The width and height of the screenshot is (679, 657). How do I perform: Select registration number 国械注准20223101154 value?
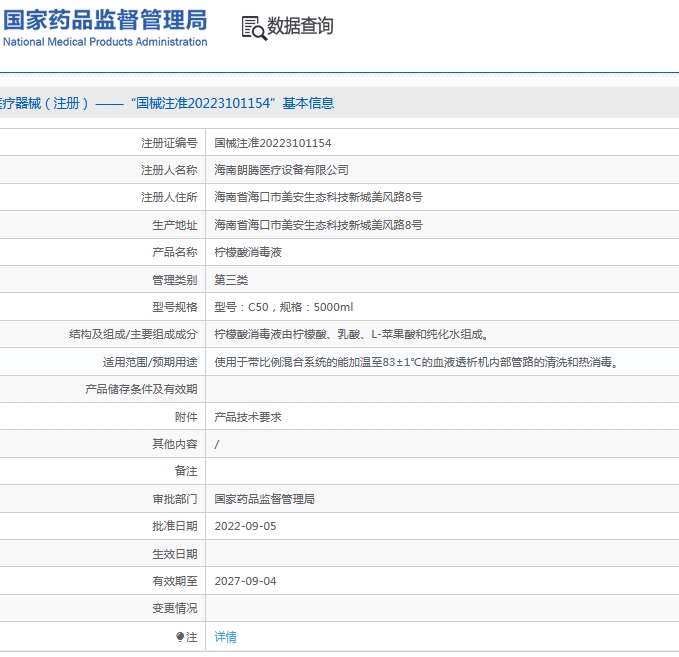coord(273,143)
